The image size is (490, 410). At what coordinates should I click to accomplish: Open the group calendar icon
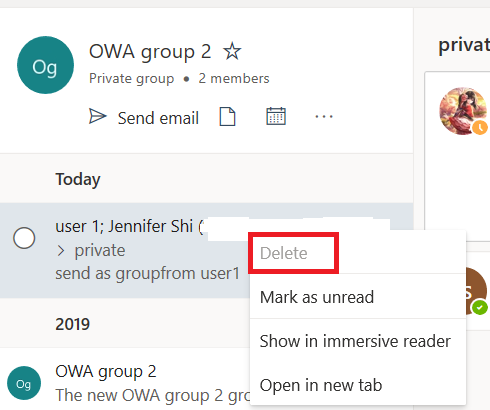pos(276,116)
